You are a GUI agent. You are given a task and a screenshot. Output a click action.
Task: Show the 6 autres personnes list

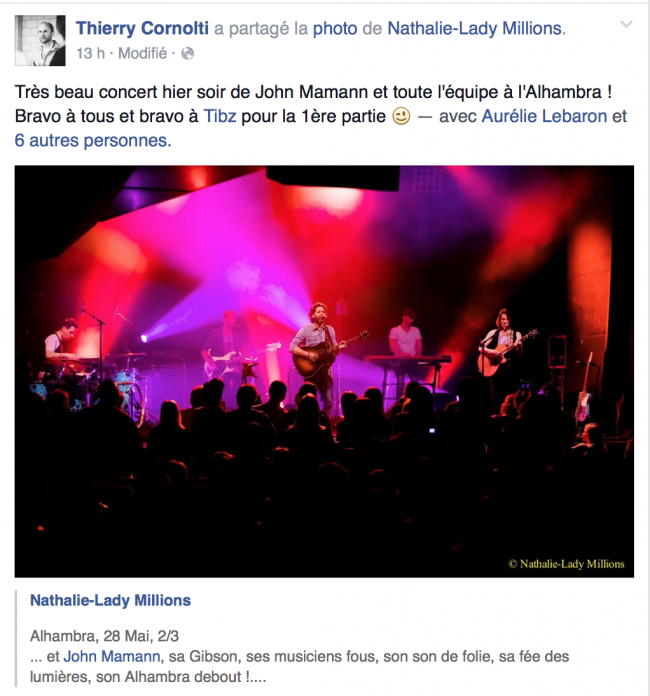coord(93,140)
